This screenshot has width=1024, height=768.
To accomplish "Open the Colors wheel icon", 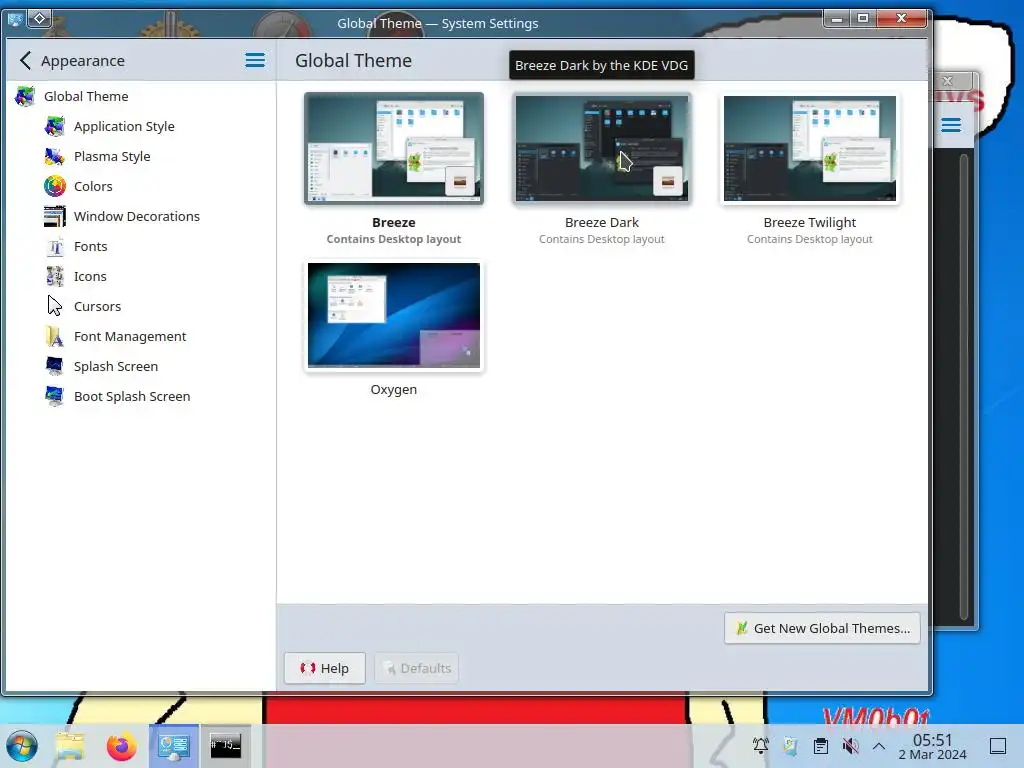I will click(55, 187).
